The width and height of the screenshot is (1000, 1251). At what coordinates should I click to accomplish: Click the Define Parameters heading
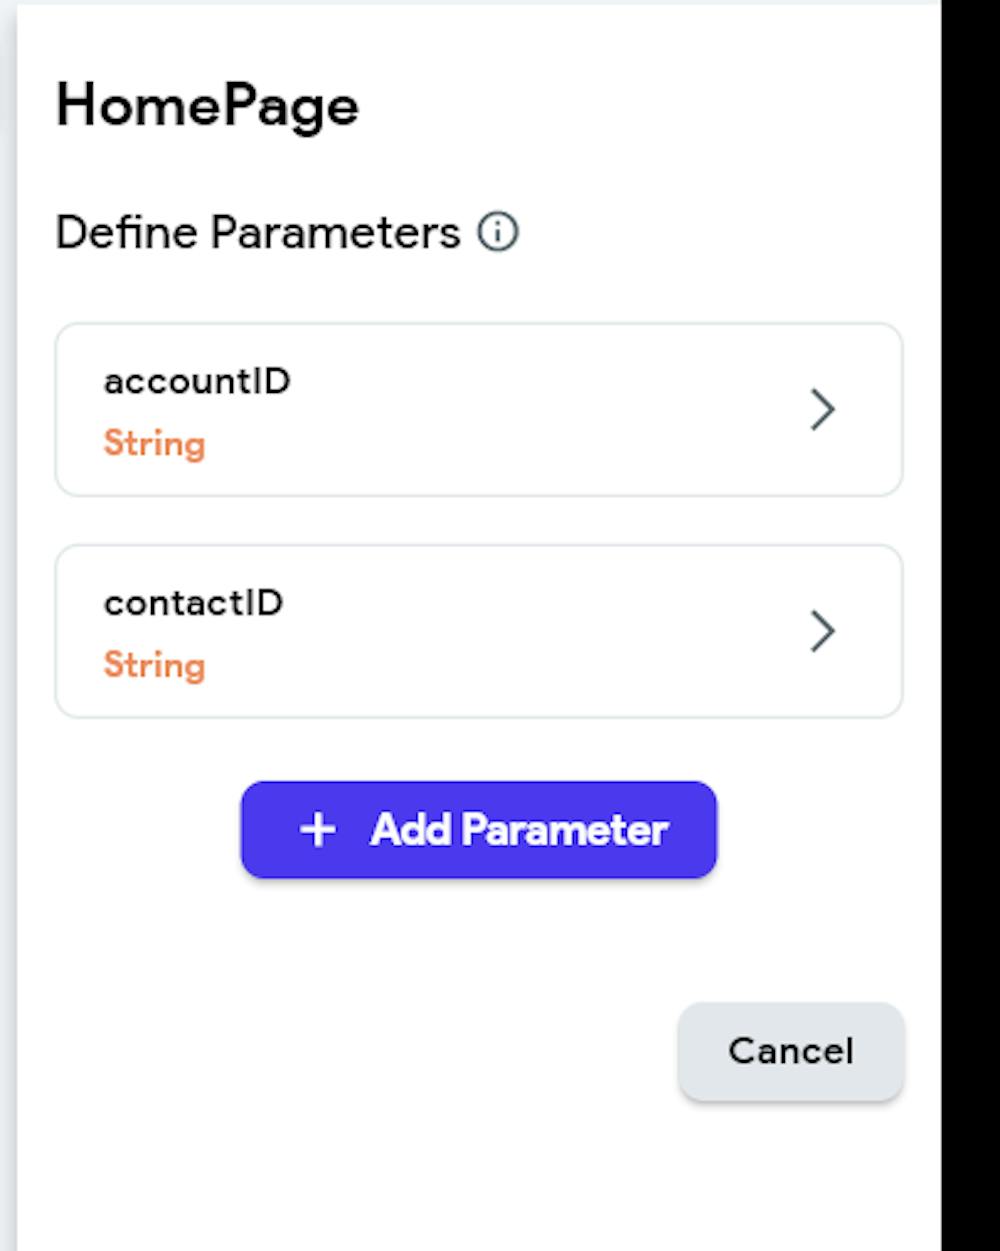[x=258, y=232]
